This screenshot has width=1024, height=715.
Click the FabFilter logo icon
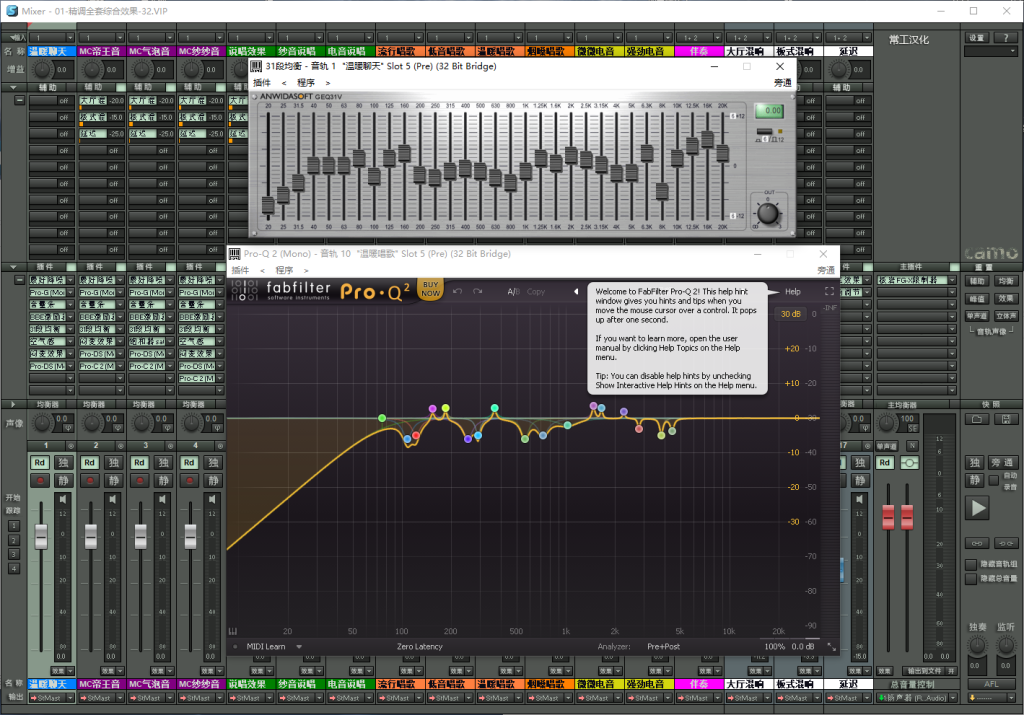[245, 291]
